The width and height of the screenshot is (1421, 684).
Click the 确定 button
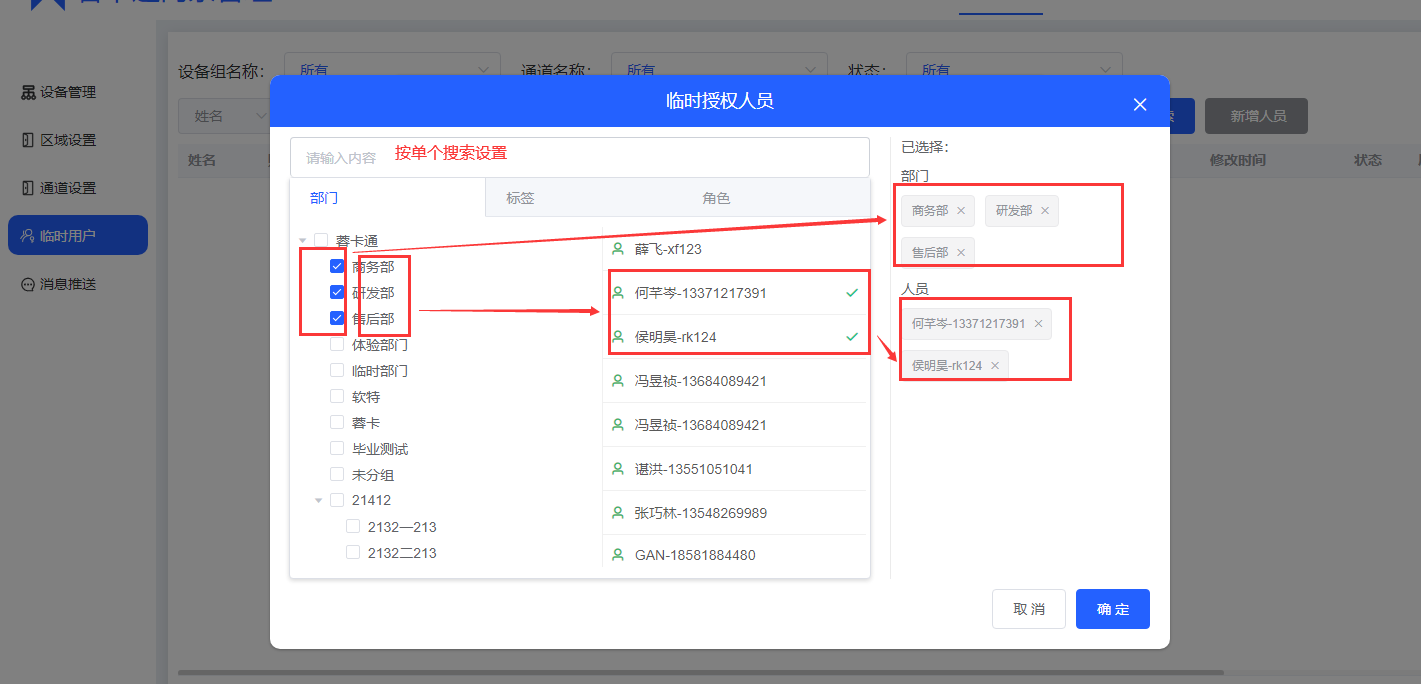tap(1112, 609)
